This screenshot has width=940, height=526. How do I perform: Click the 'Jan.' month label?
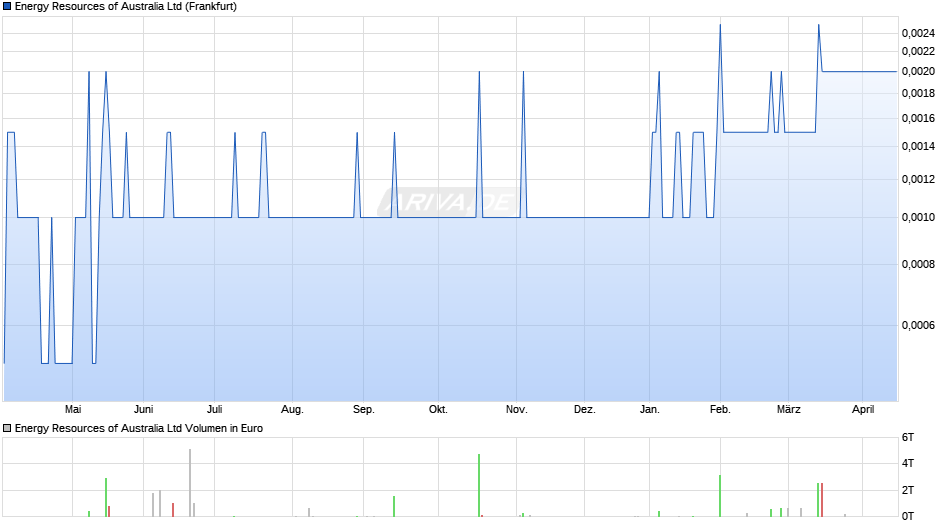(x=649, y=409)
